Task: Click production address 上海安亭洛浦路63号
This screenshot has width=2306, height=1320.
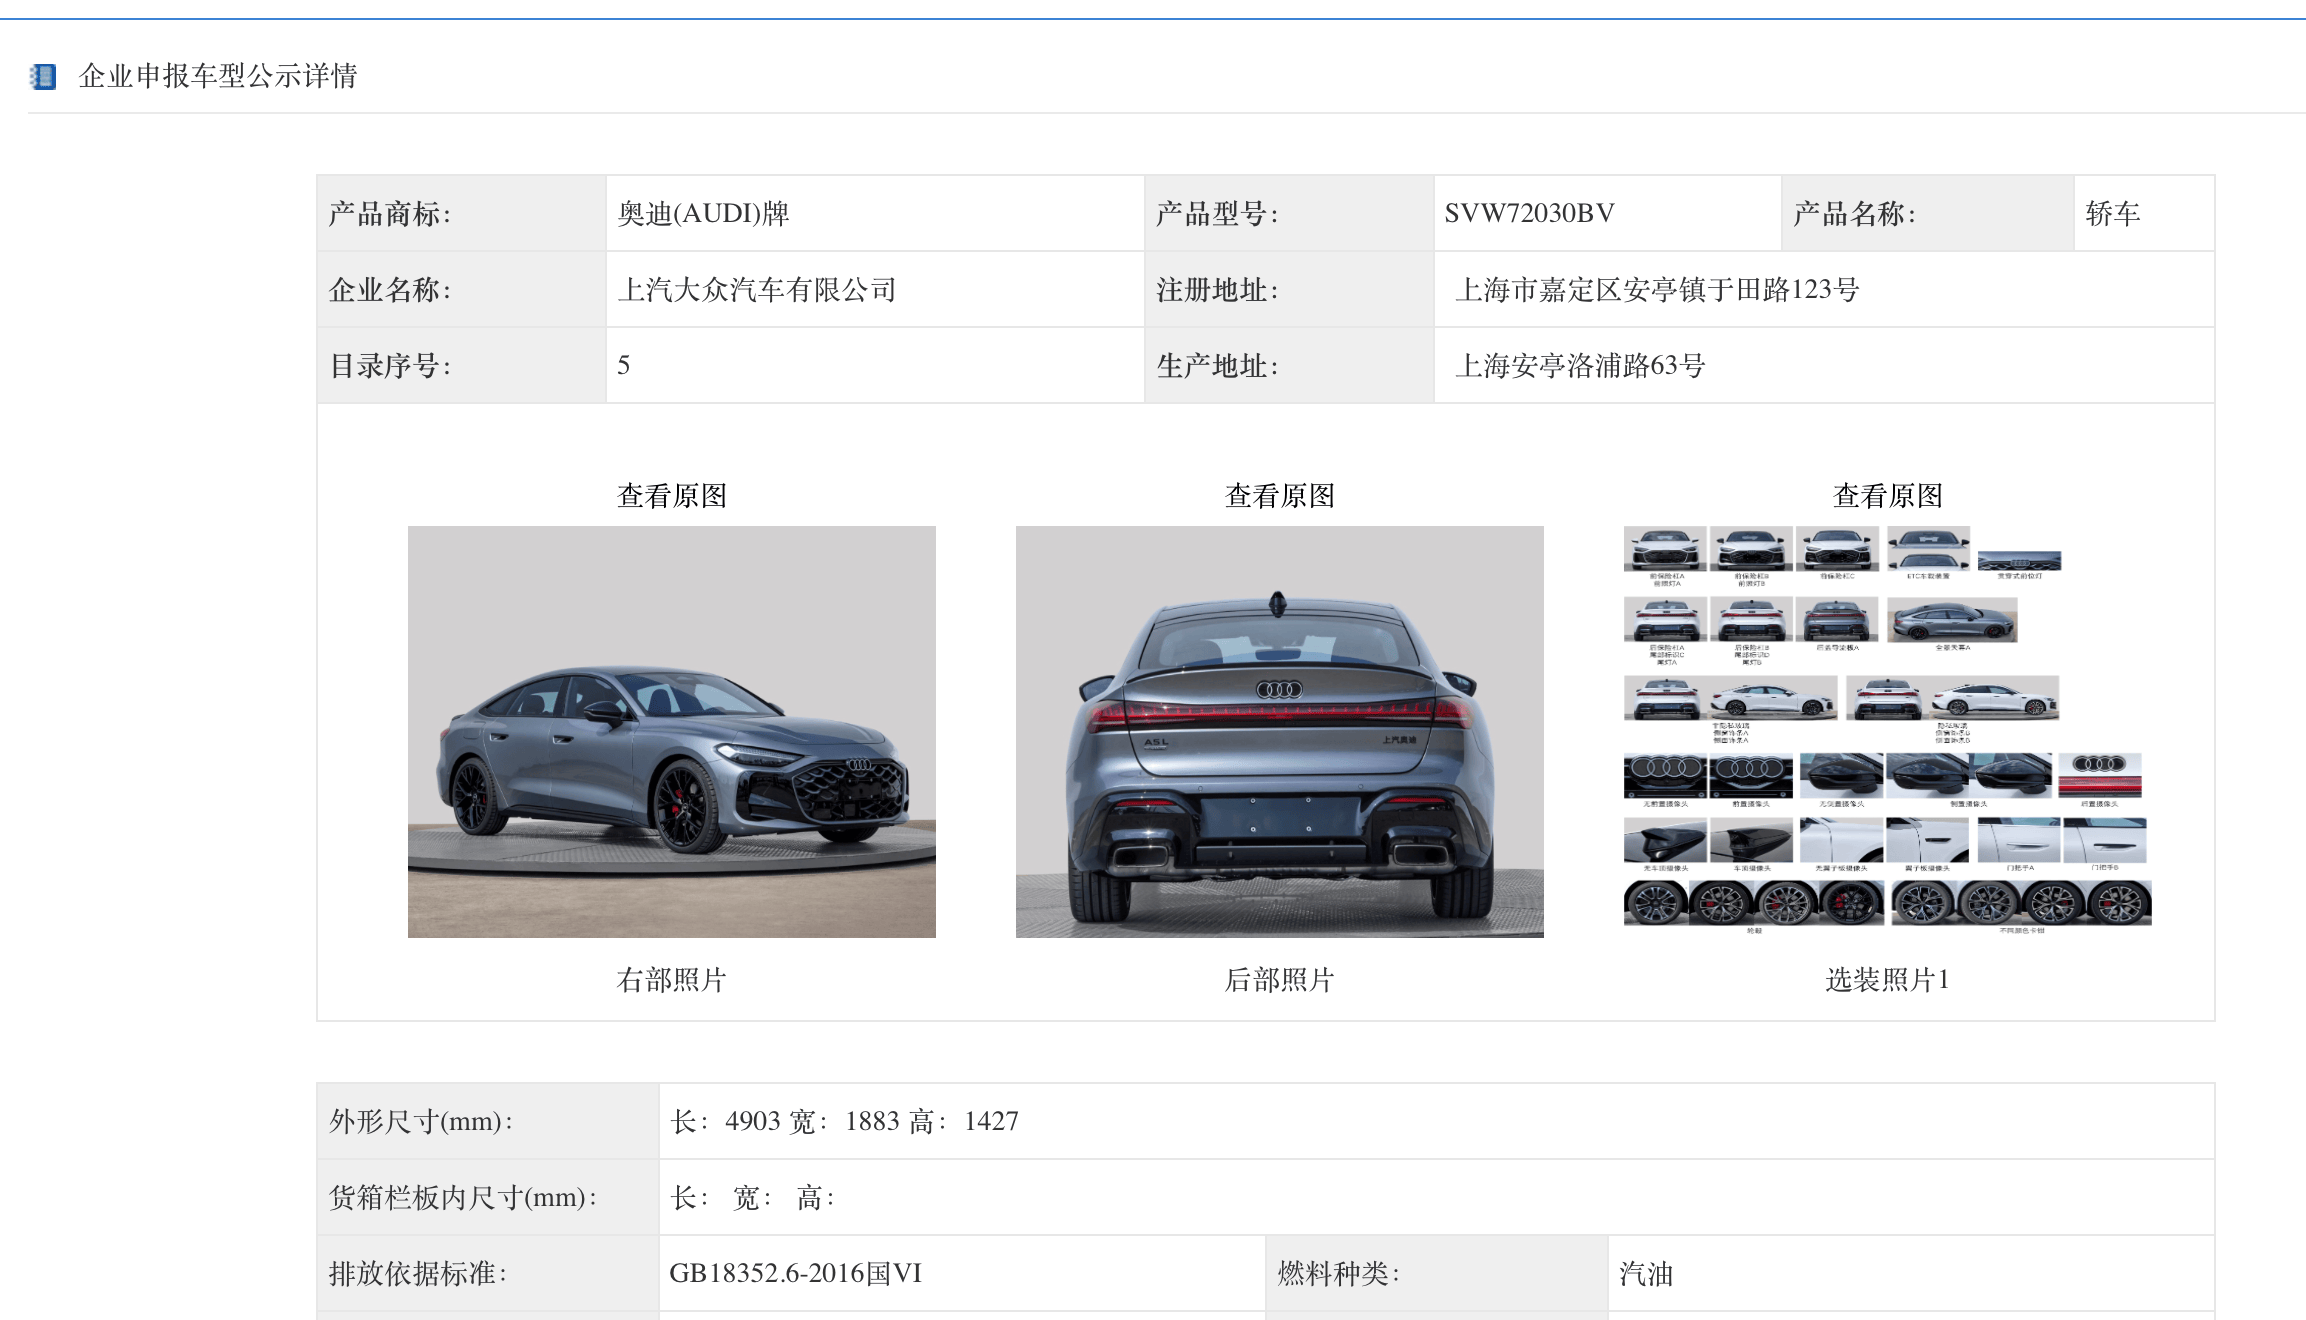Action: (1579, 365)
